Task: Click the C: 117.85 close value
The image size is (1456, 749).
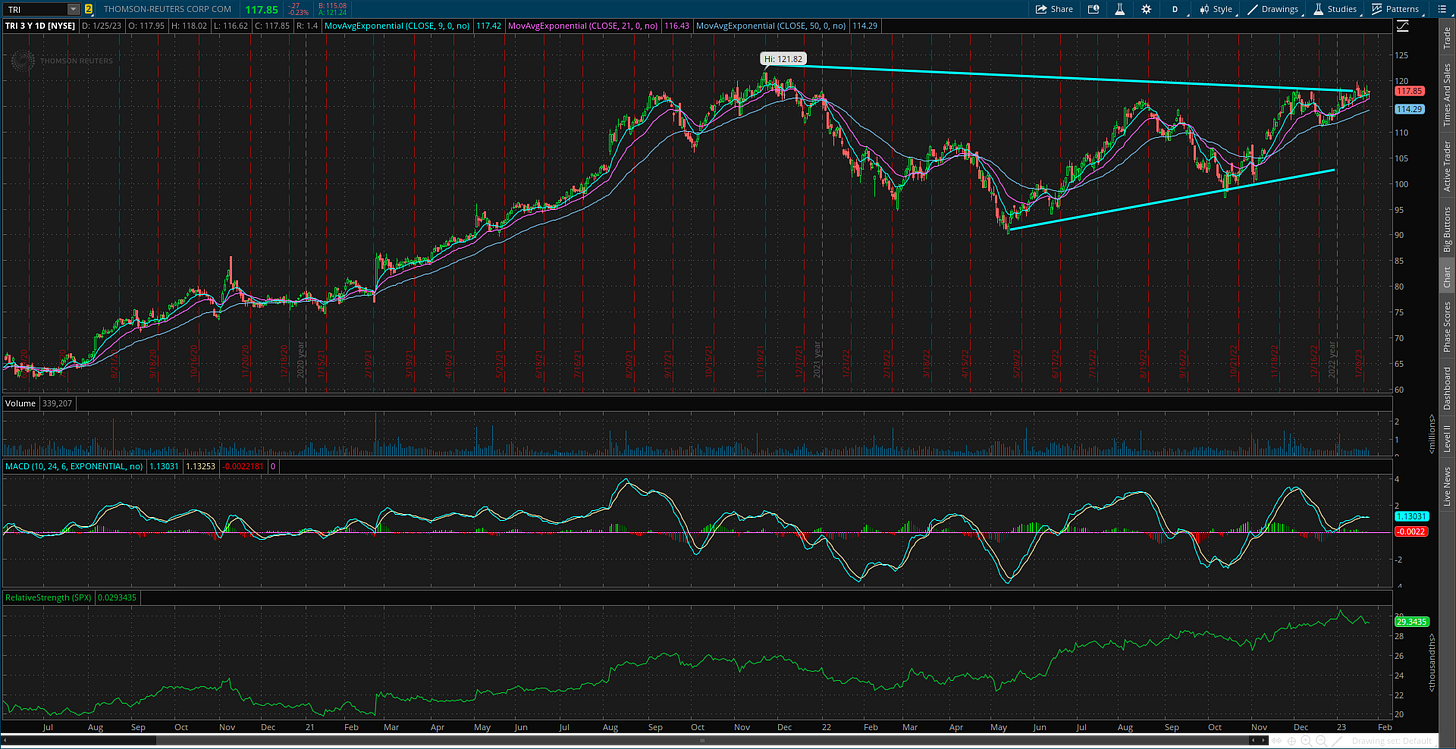Action: [273, 24]
